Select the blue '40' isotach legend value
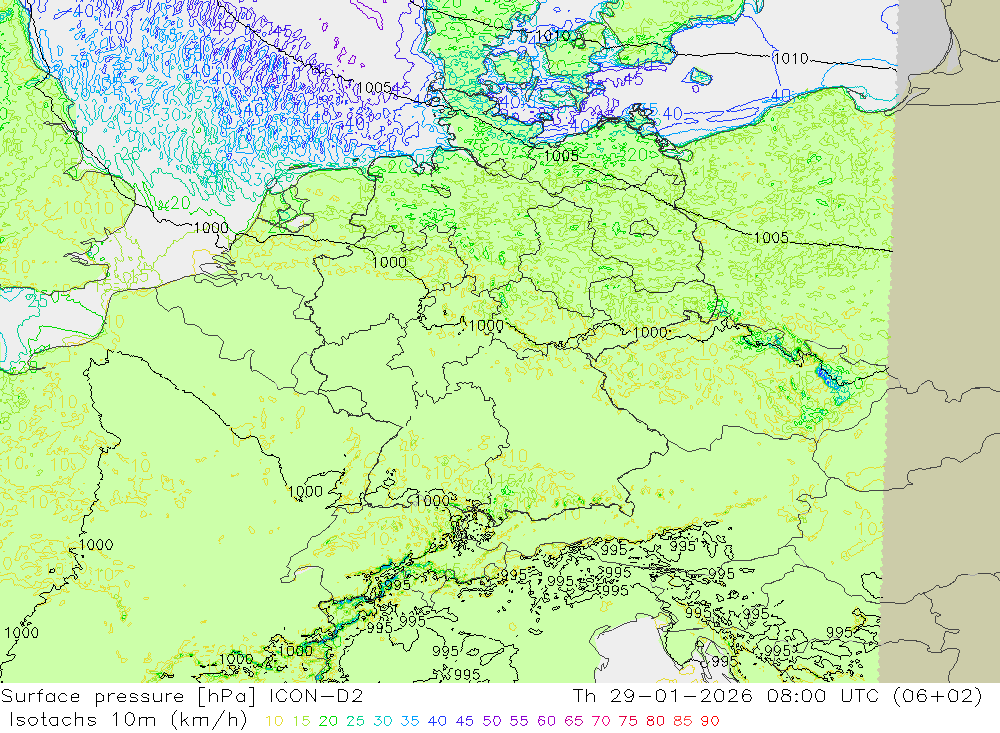Viewport: 1000px width, 733px height. 437,721
